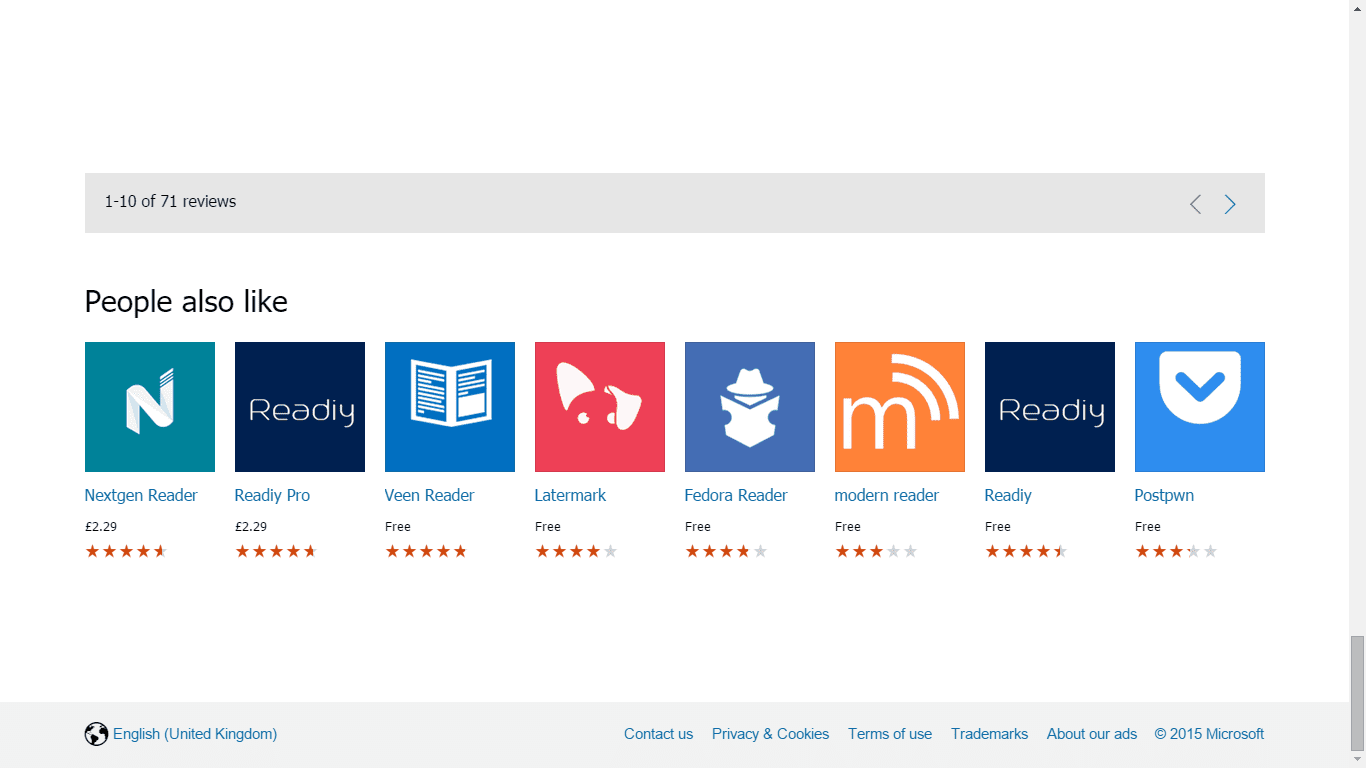Click the £2.29 price under Nextgen Reader
This screenshot has width=1366, height=768.
tap(101, 526)
